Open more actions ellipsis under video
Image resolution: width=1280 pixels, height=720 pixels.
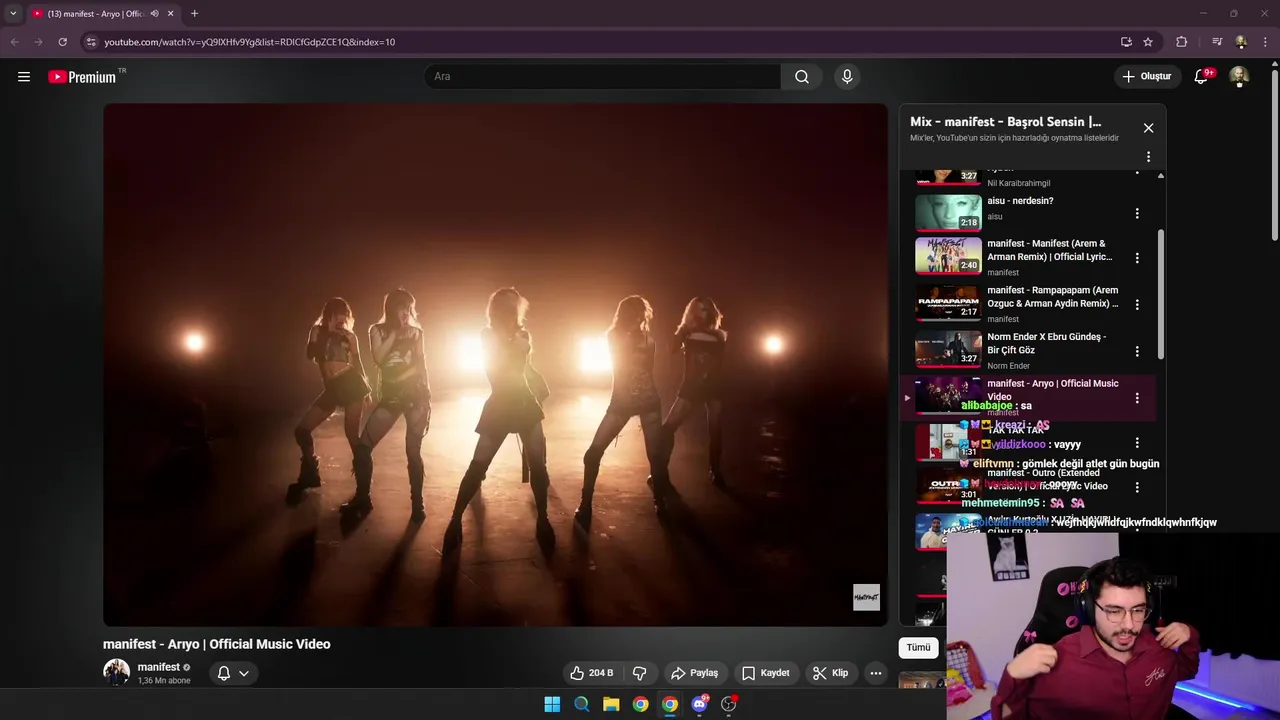[x=876, y=673]
